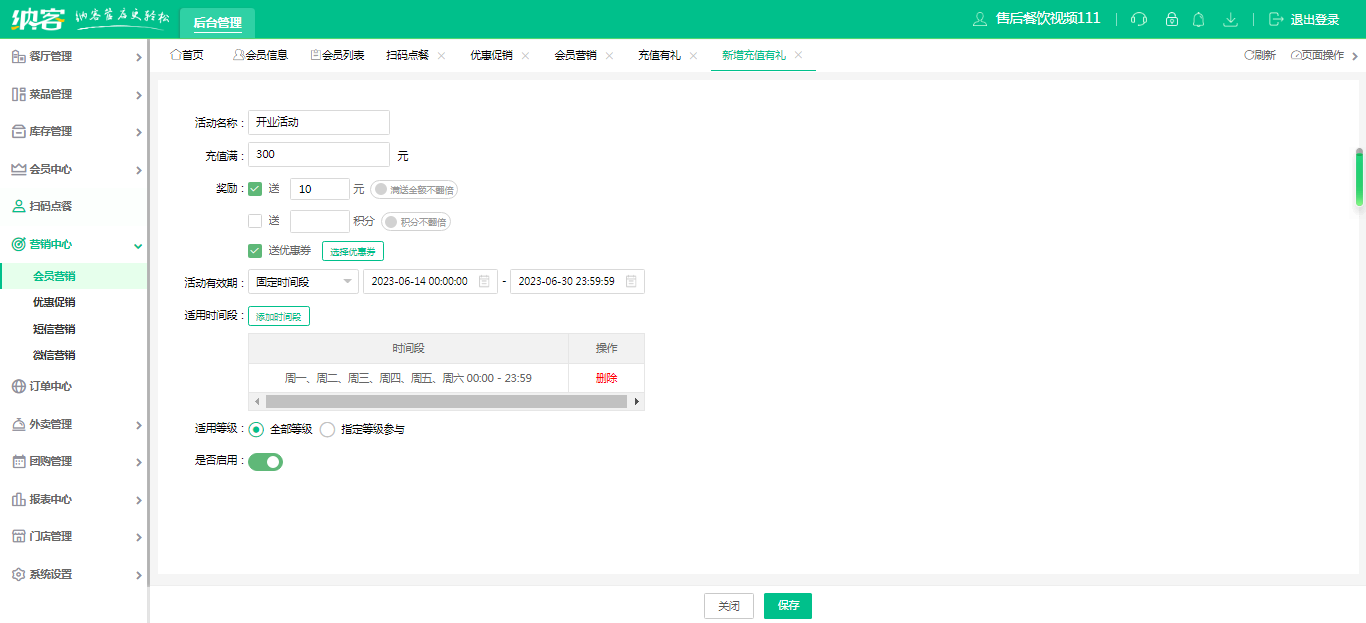Open the 固定时间段 validity dropdown

pyautogui.click(x=303, y=282)
